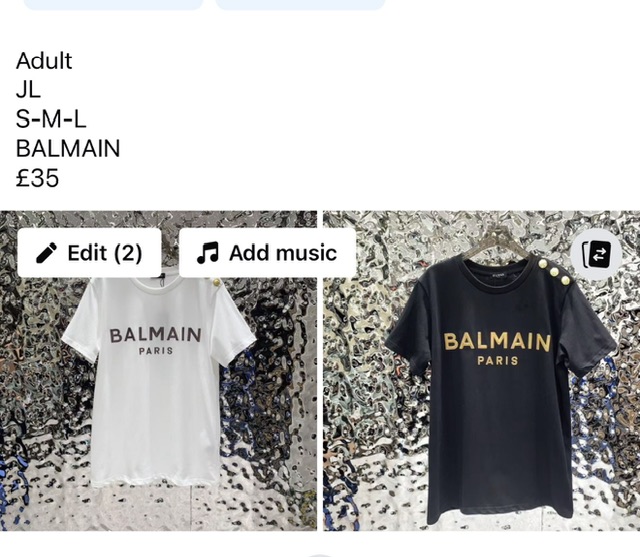
Task: Select the black Balmain t-shirt photo
Action: [x=482, y=371]
